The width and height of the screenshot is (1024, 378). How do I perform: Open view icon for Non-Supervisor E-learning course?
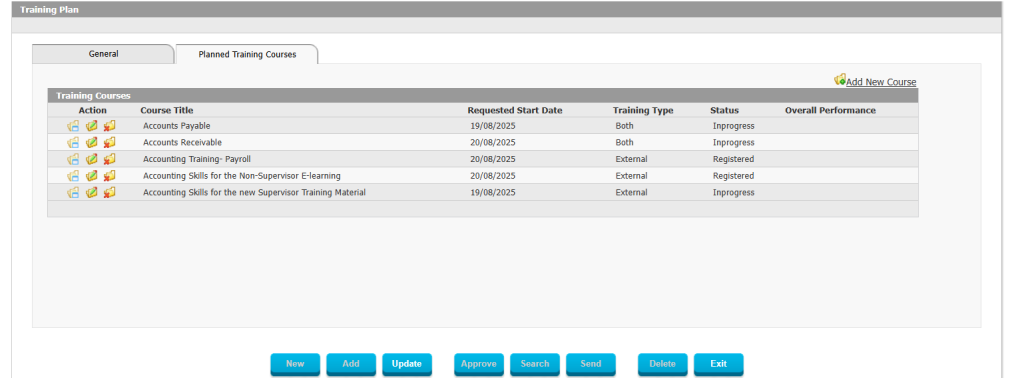(x=73, y=176)
